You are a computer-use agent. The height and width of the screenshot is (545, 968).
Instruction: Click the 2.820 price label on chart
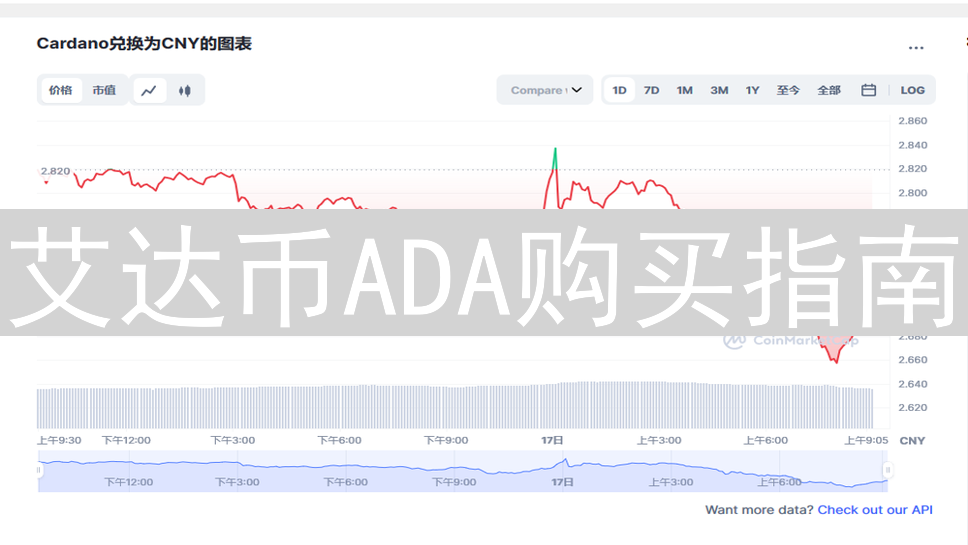(x=56, y=171)
